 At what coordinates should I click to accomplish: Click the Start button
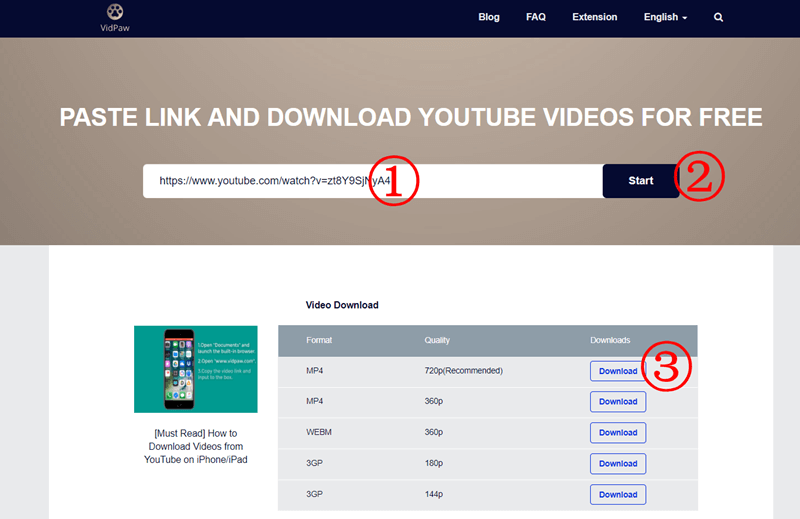click(641, 181)
